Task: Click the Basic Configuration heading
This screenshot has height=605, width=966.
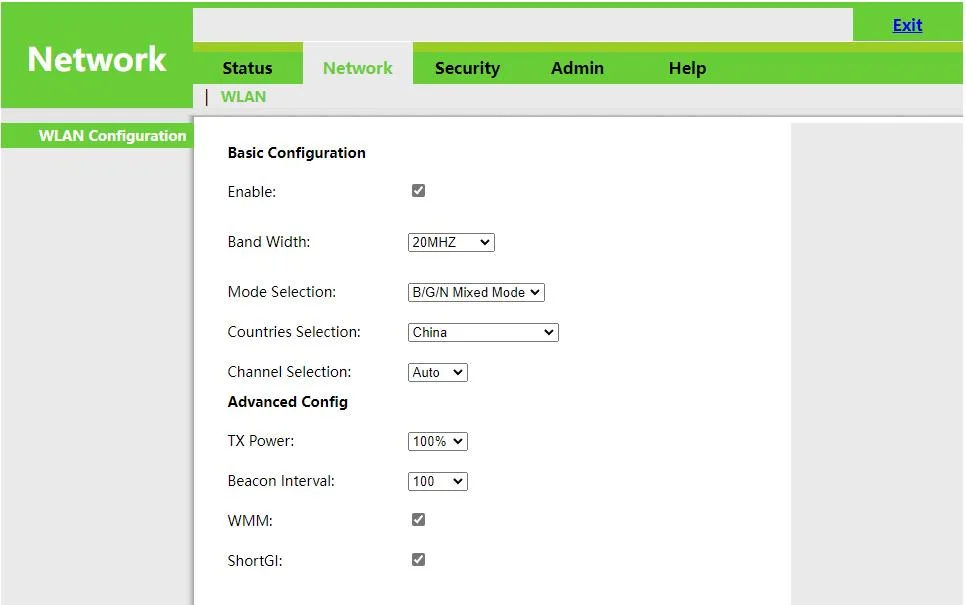Action: (x=296, y=153)
